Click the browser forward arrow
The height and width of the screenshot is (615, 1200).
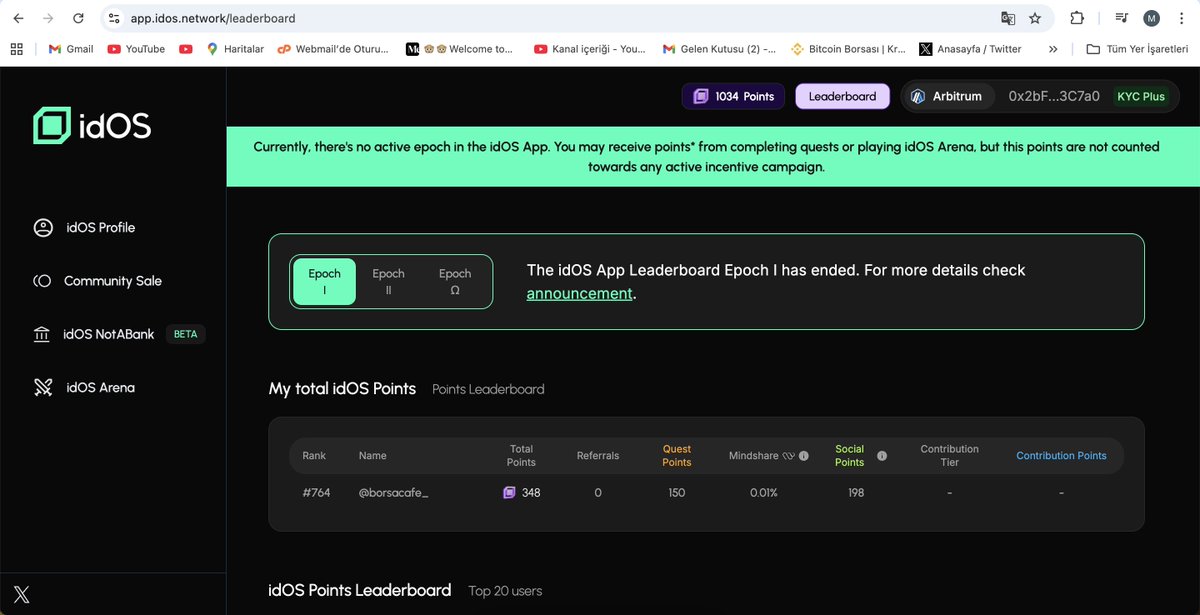[48, 18]
